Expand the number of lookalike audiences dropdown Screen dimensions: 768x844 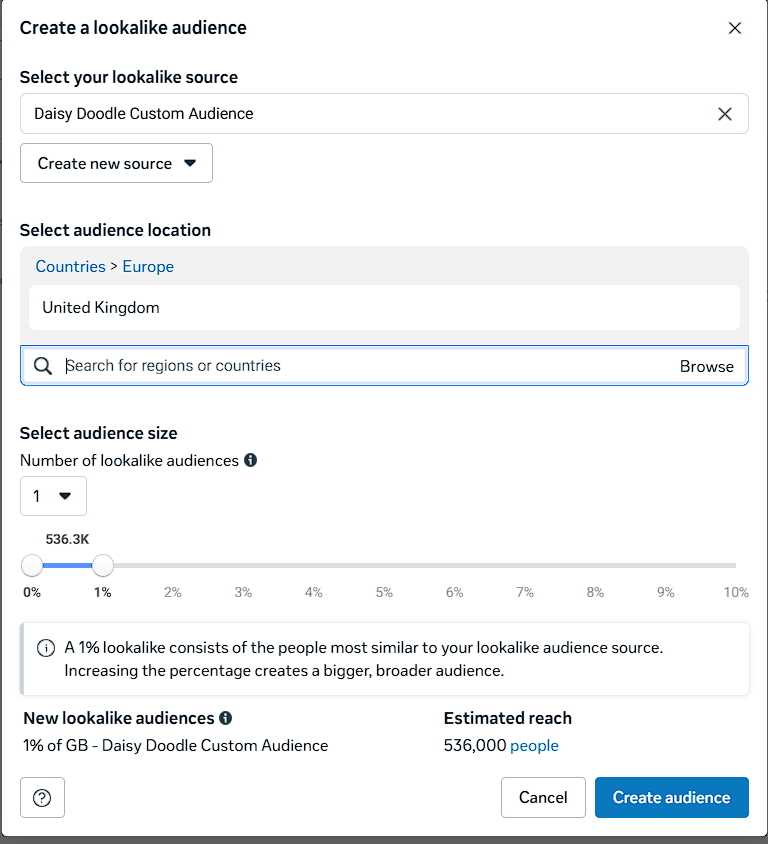click(53, 496)
